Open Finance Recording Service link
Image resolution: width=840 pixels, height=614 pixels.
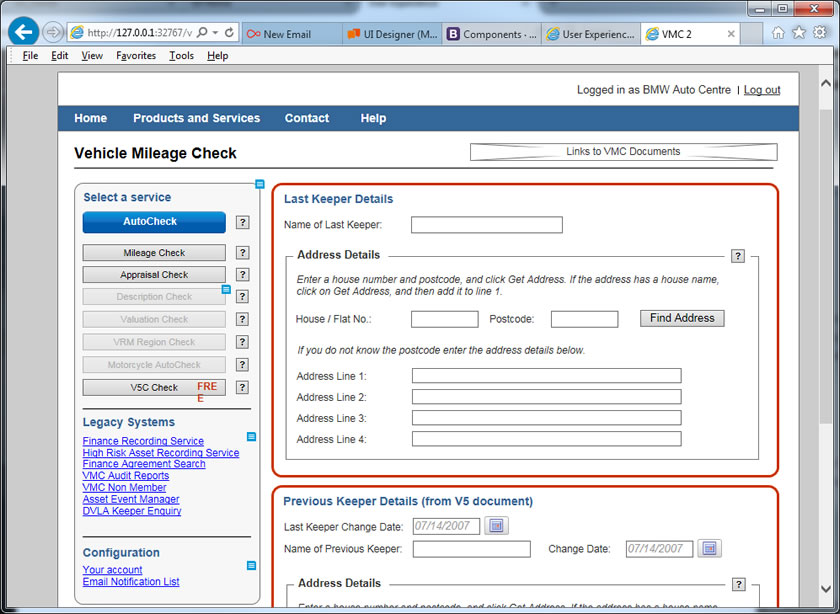point(143,441)
